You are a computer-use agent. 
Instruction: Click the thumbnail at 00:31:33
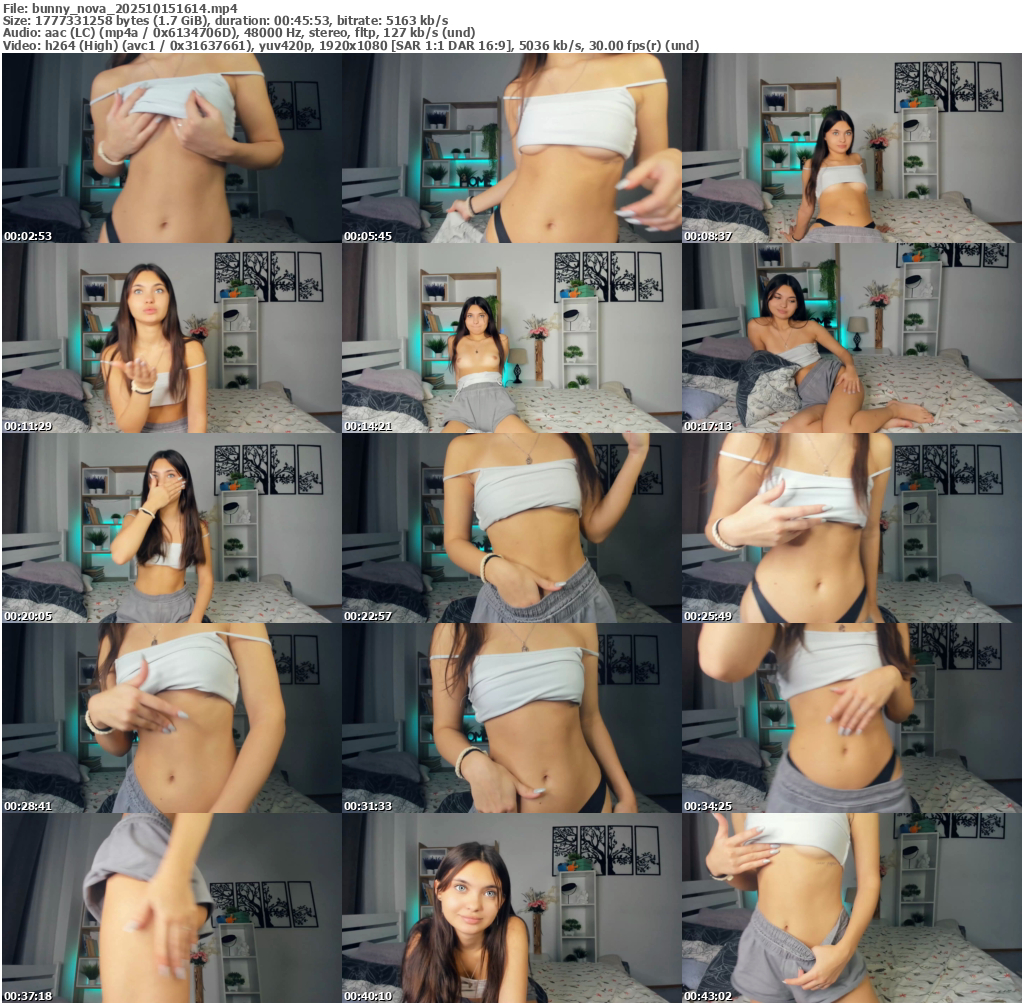[x=511, y=718]
